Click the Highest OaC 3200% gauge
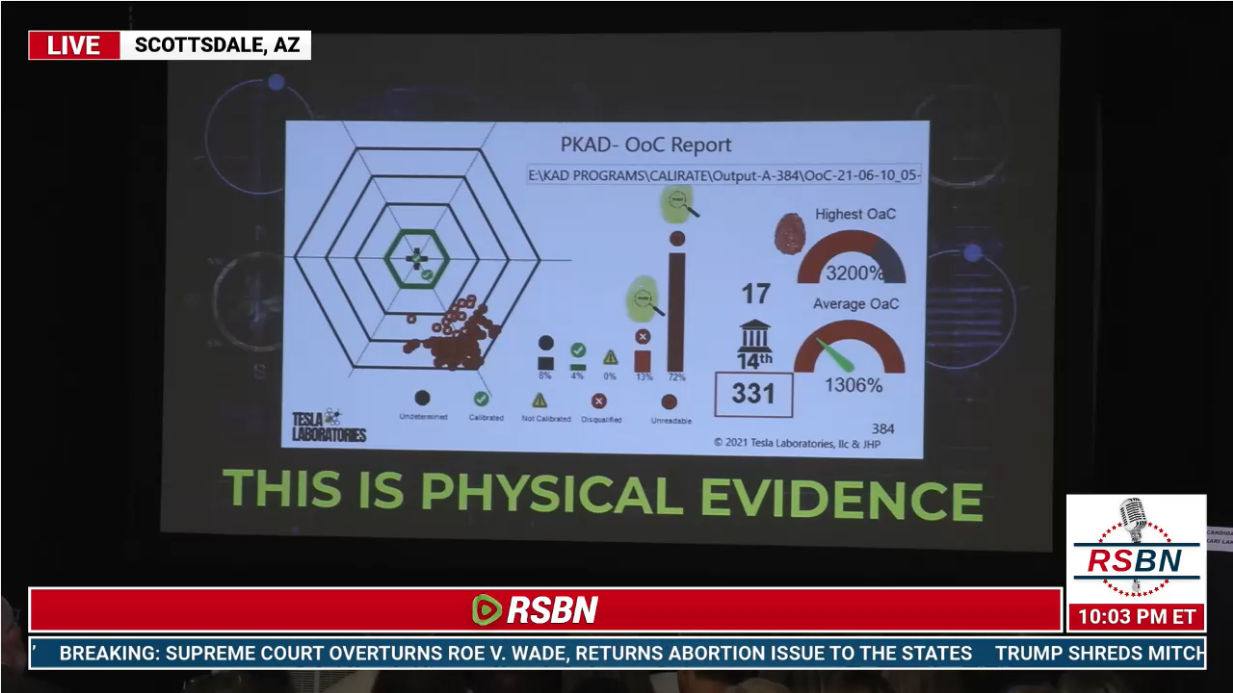This screenshot has width=1233, height=693. click(x=852, y=258)
